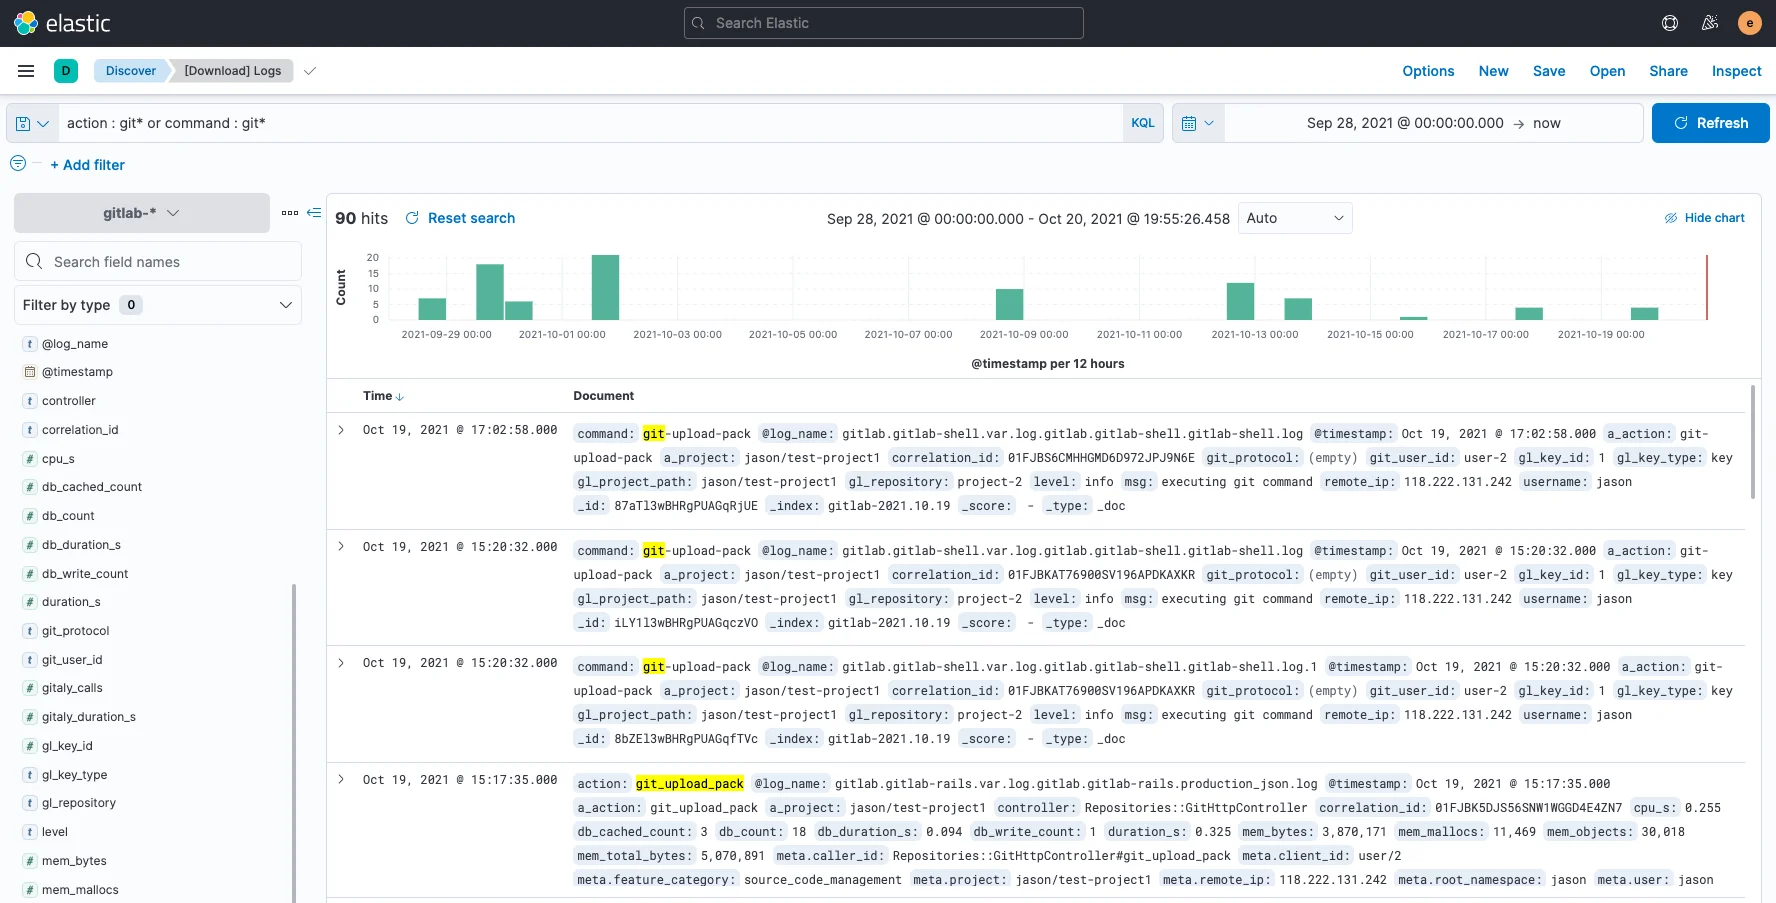Click the Elastic logo home icon
The width and height of the screenshot is (1776, 903).
tap(26, 23)
